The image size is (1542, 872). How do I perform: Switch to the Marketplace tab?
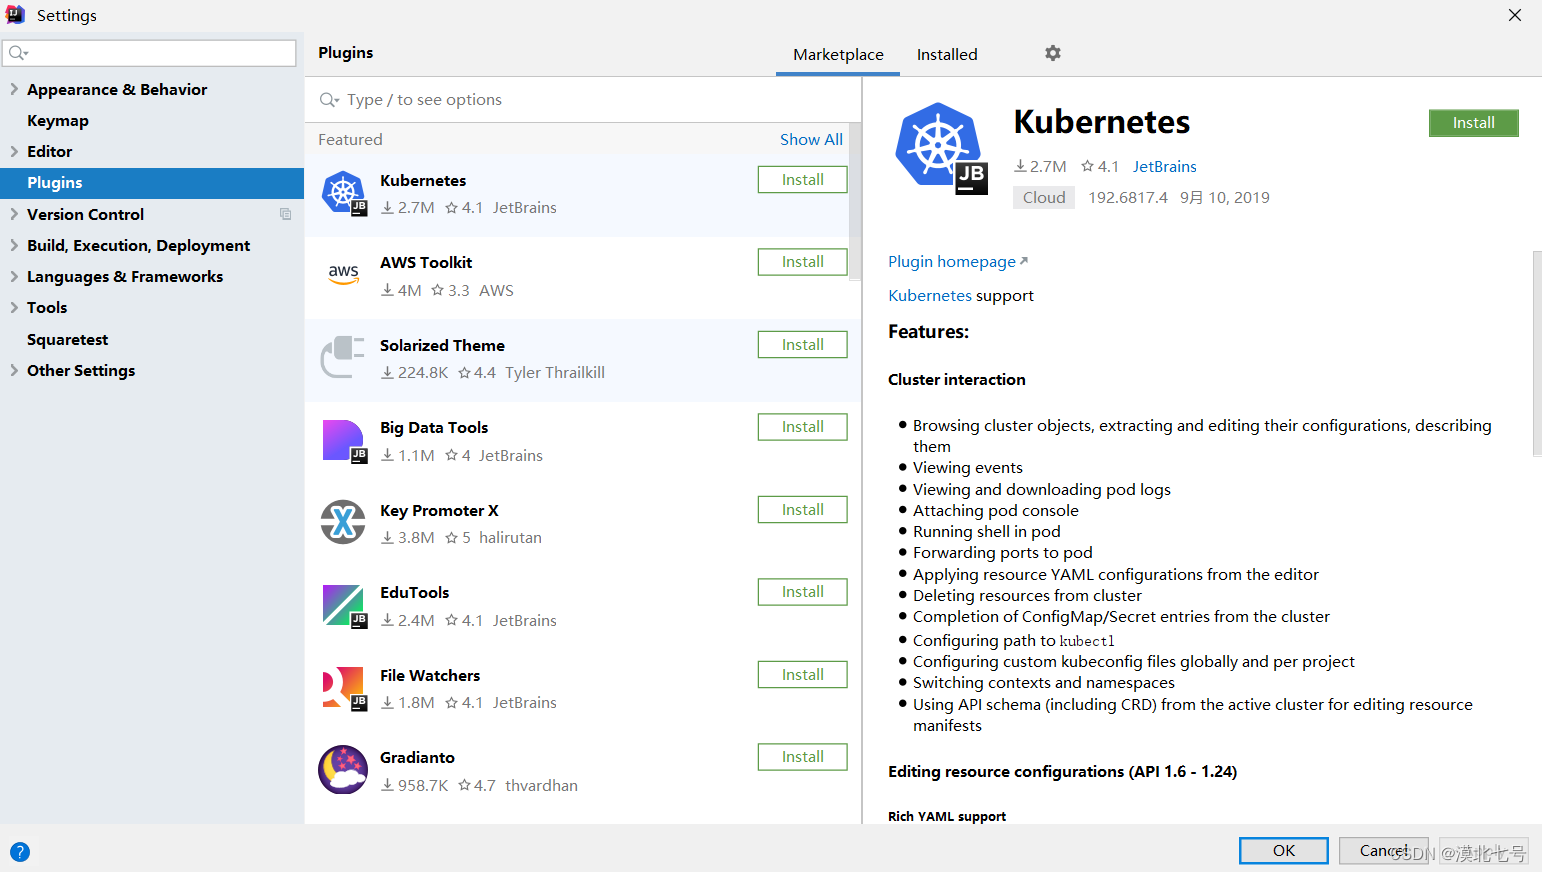[838, 54]
